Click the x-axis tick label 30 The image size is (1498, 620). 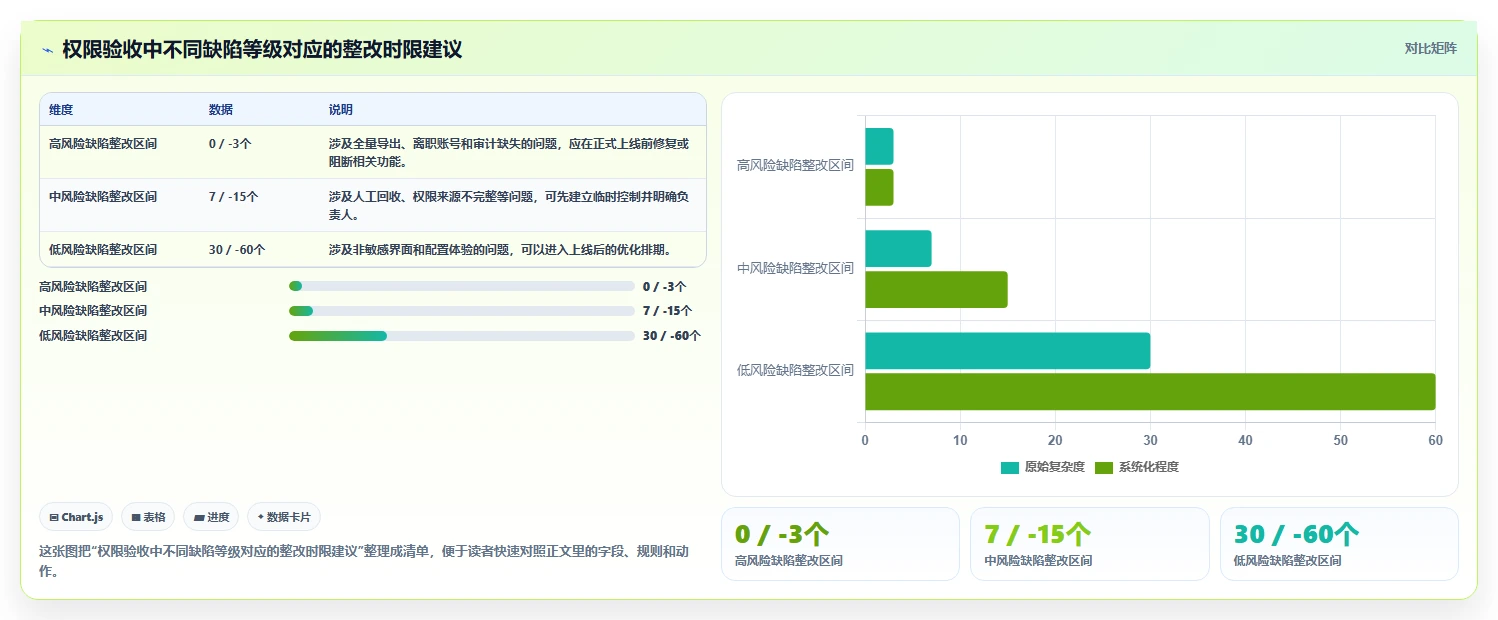coord(1150,440)
